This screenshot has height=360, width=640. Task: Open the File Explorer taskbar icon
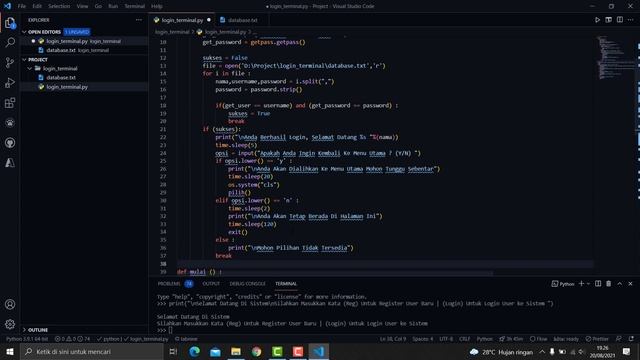236,351
